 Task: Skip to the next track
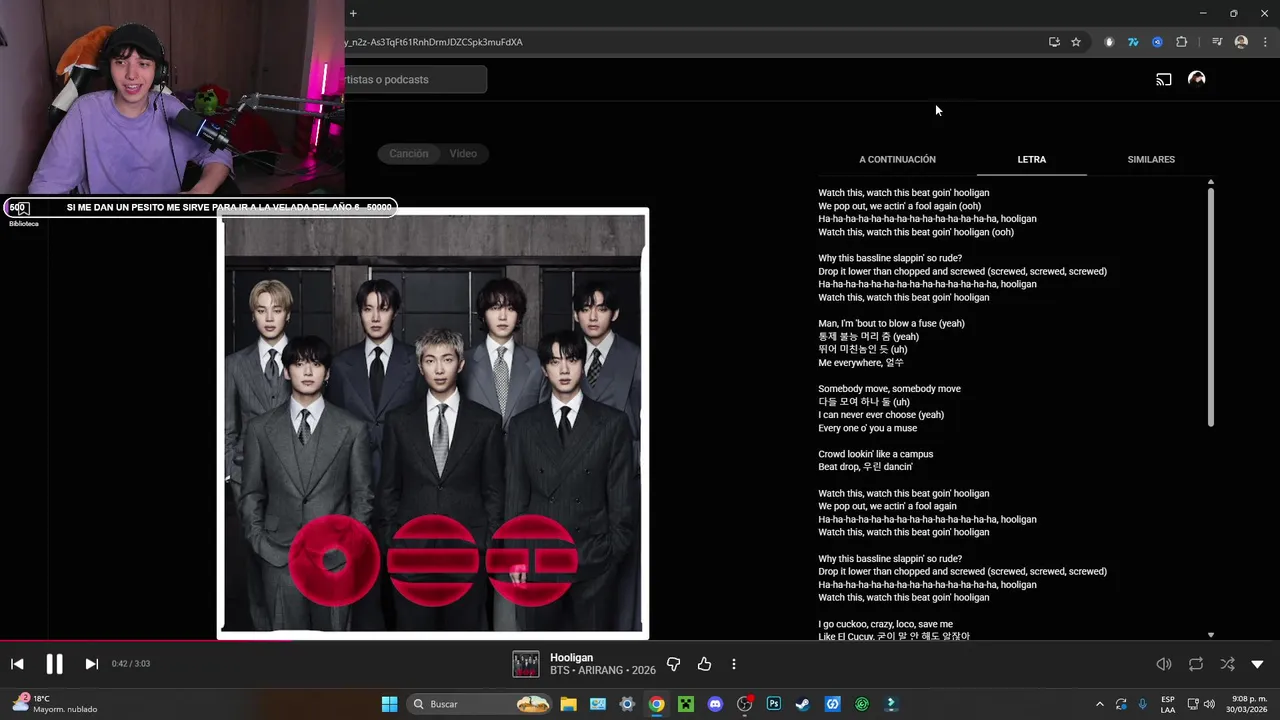[91, 664]
